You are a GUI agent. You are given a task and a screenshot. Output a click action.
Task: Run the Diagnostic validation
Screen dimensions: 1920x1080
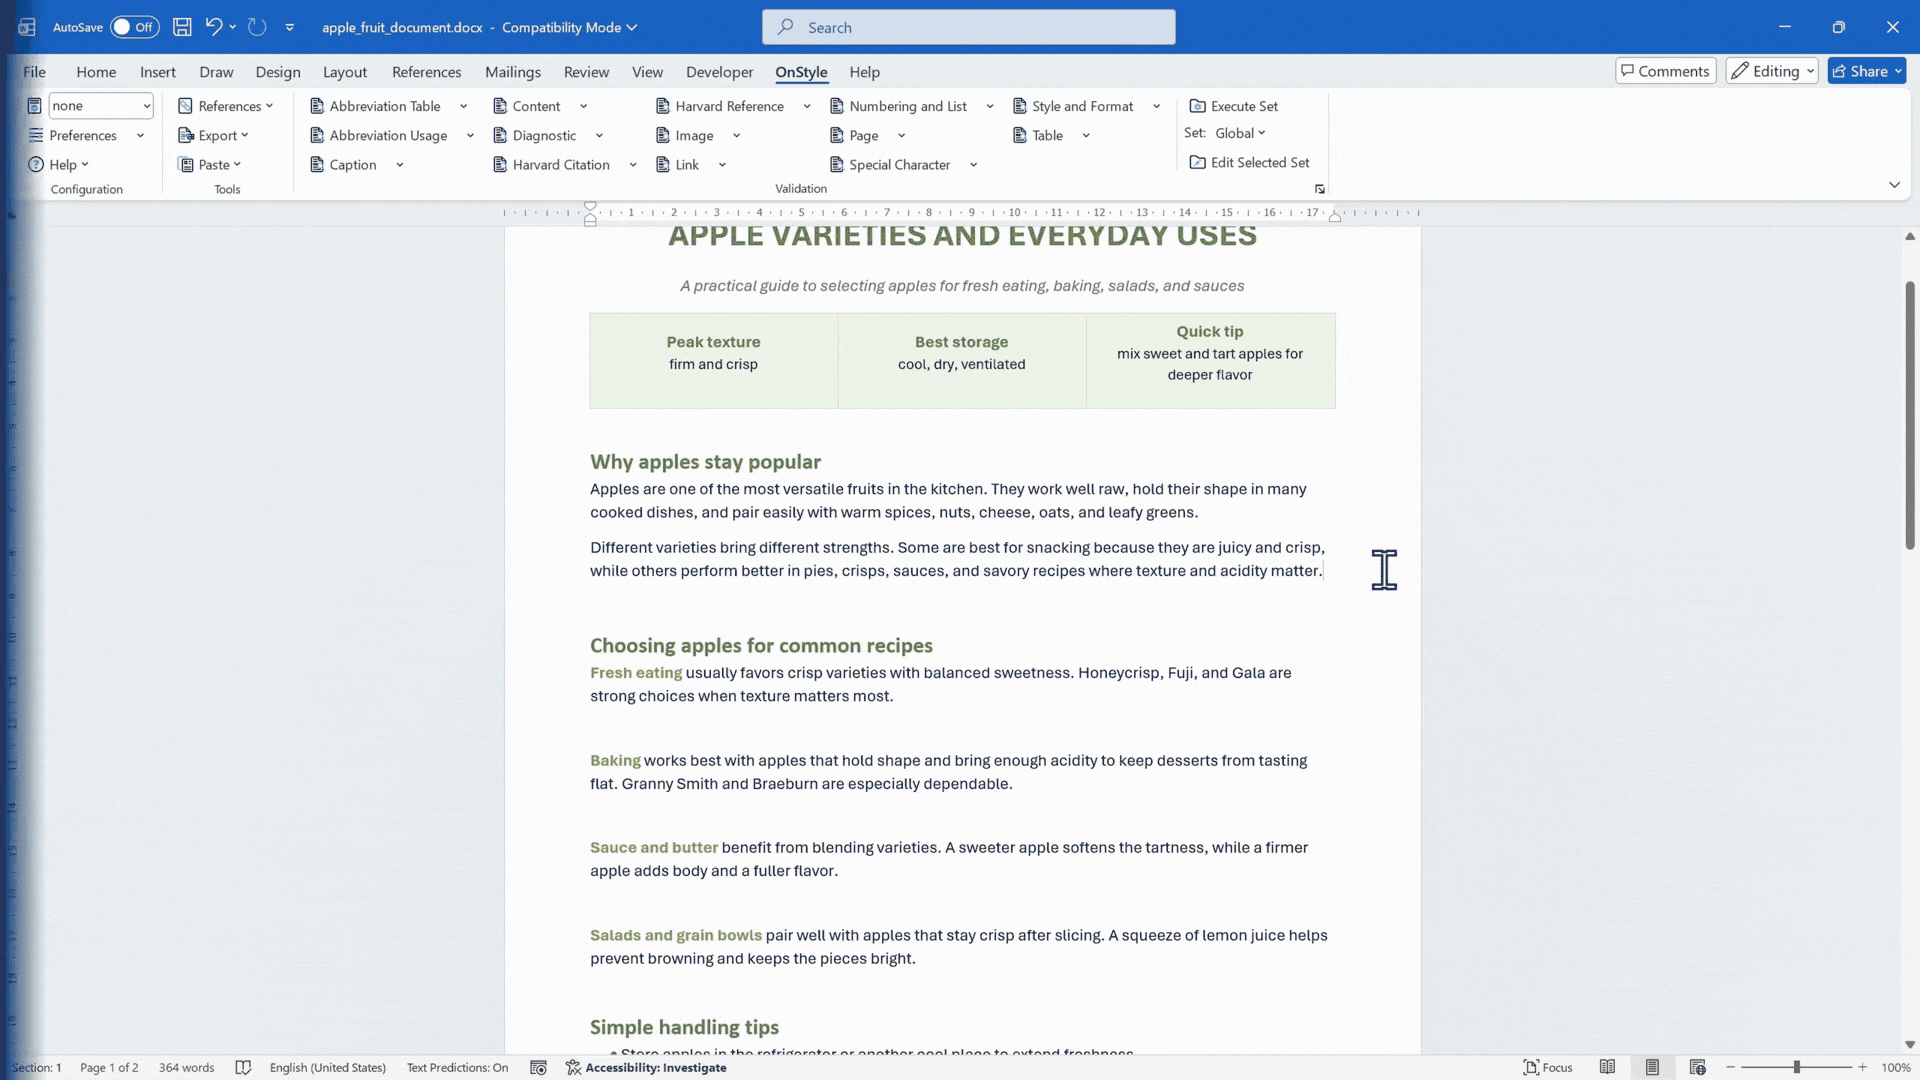pyautogui.click(x=535, y=135)
